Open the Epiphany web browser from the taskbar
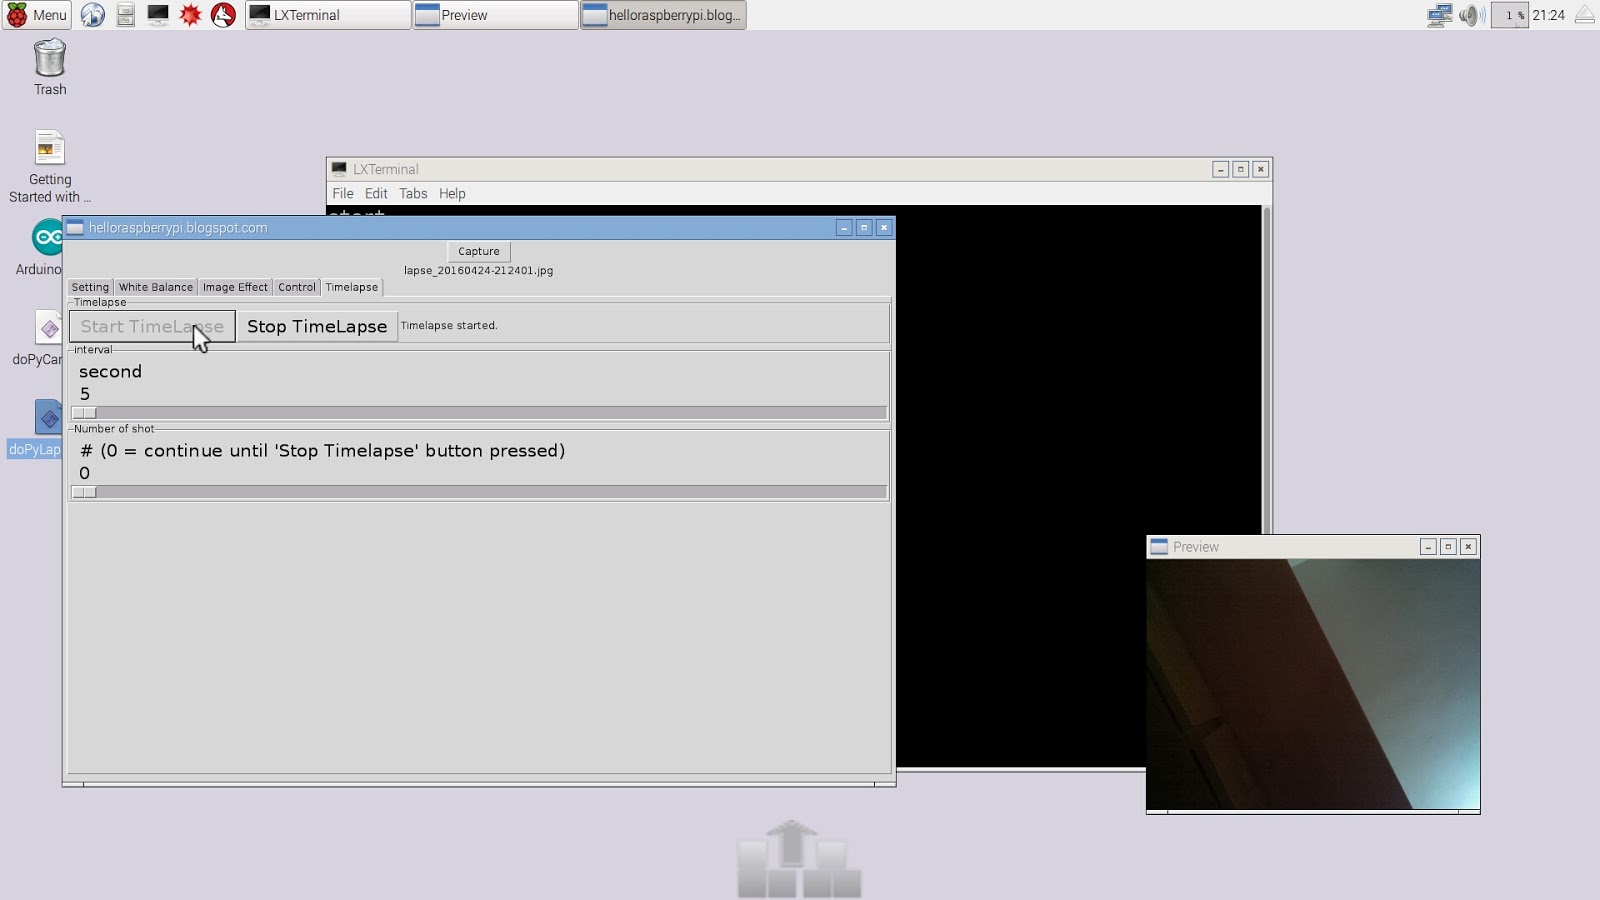The image size is (1600, 900). 93,15
